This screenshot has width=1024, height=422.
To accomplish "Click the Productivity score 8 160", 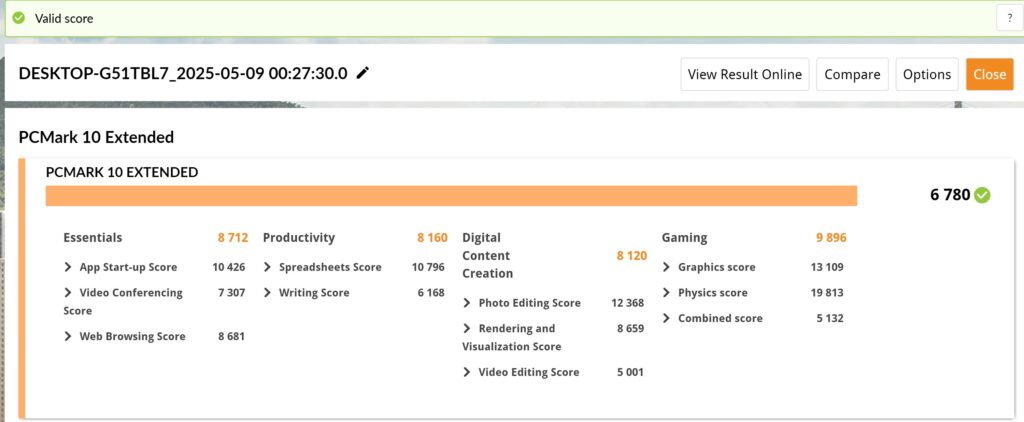I will click(x=432, y=238).
